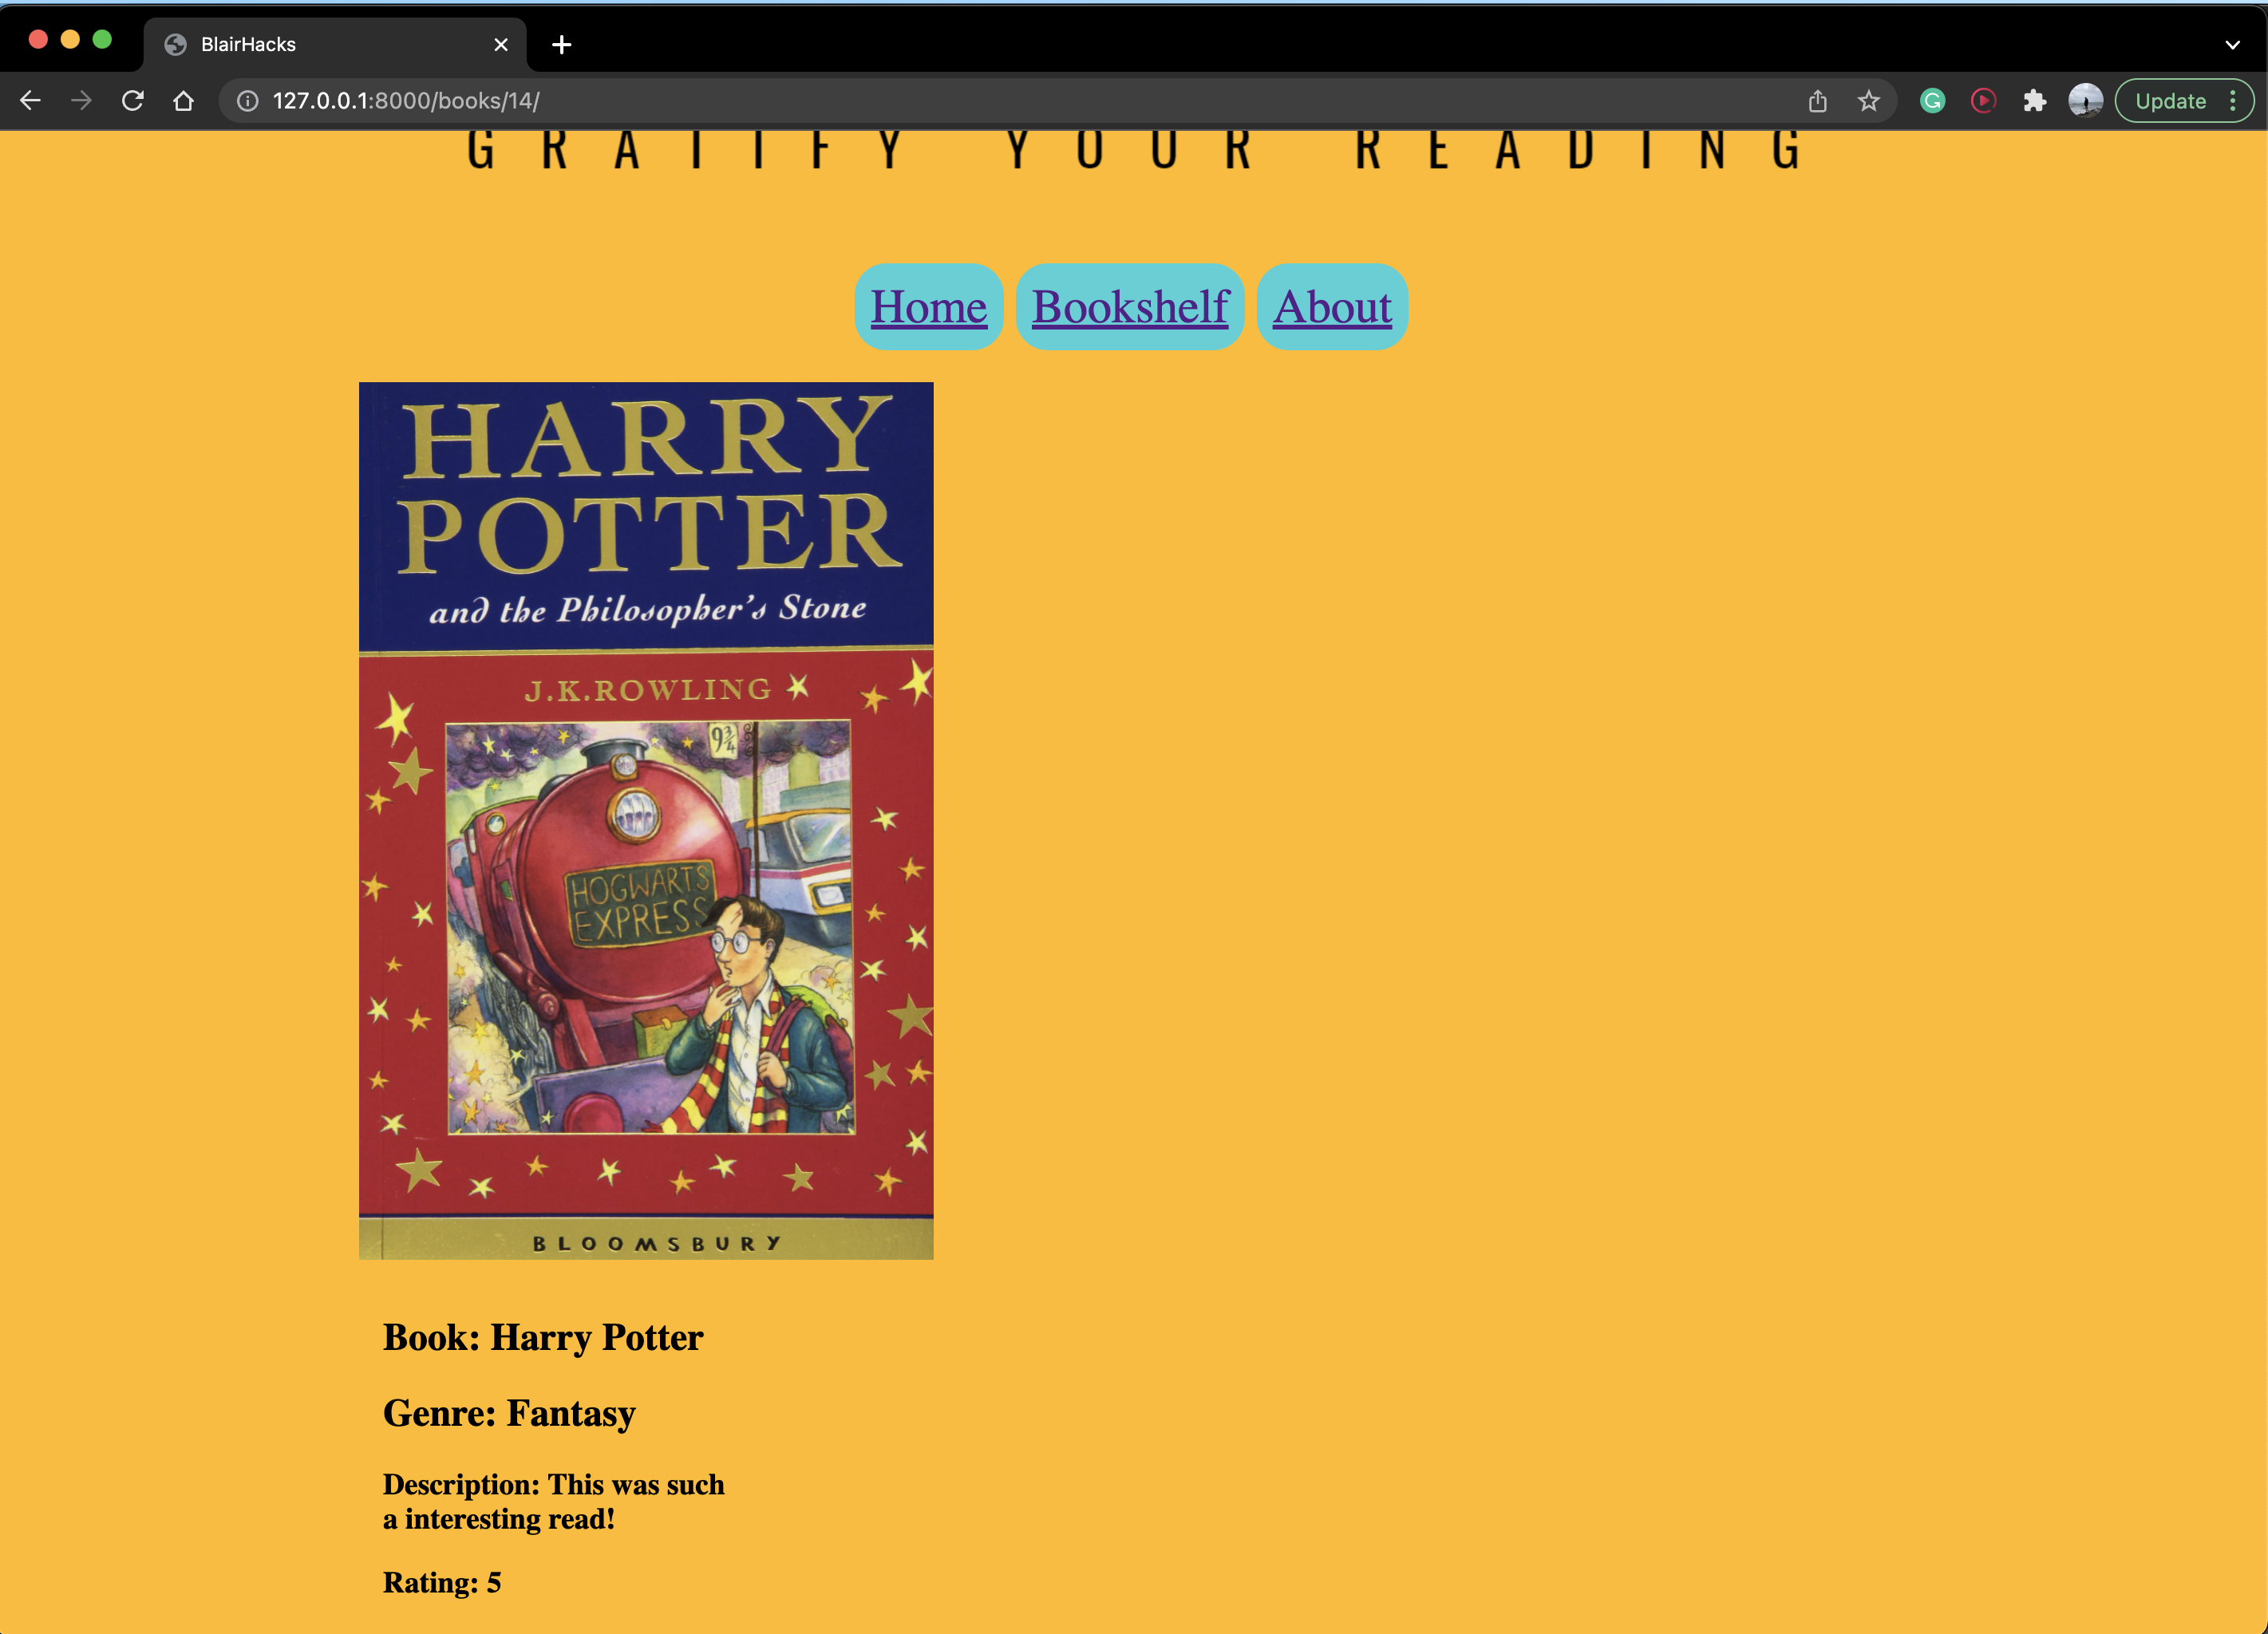Click the browser back arrow

coord(30,101)
